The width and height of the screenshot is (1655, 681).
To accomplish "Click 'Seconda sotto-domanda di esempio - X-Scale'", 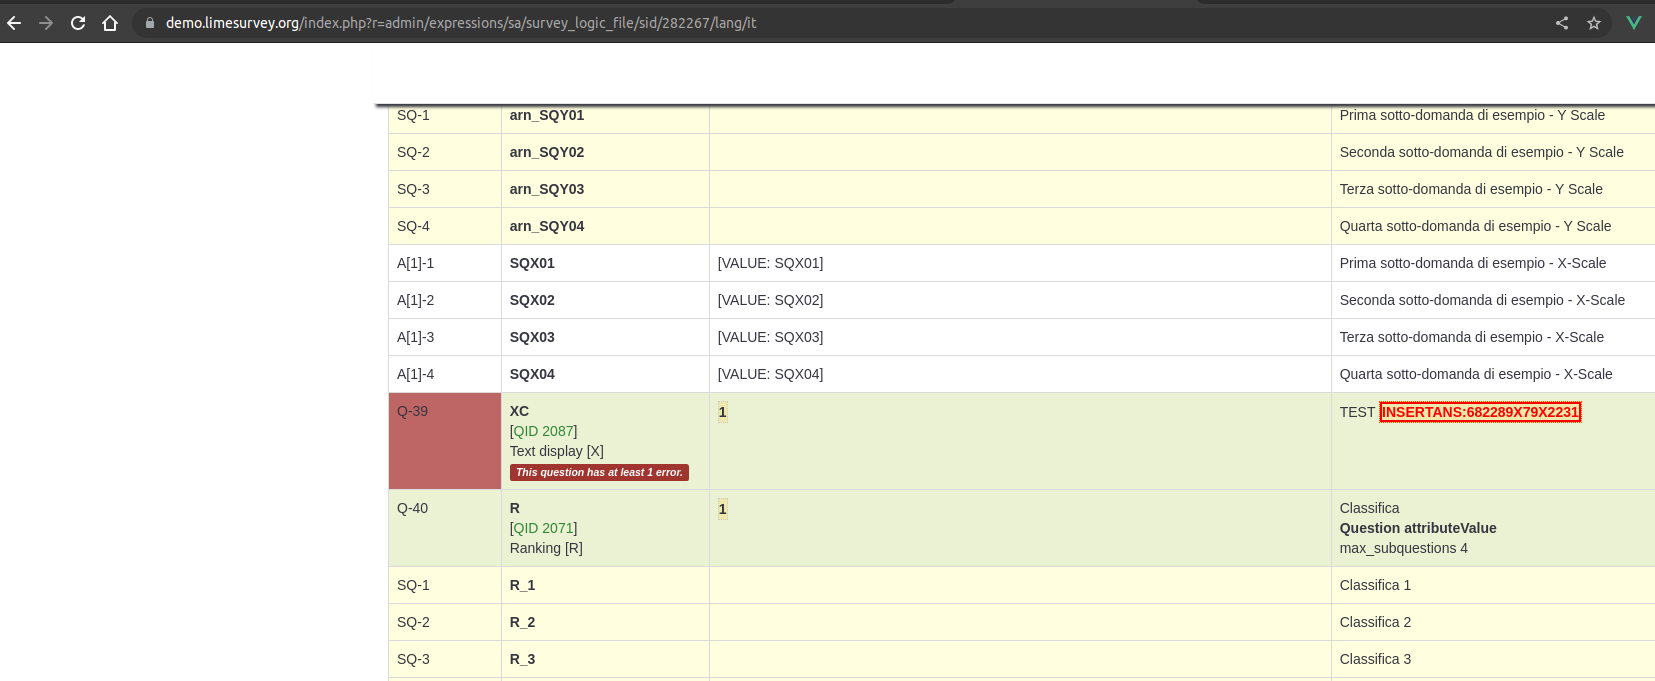I will [1482, 300].
